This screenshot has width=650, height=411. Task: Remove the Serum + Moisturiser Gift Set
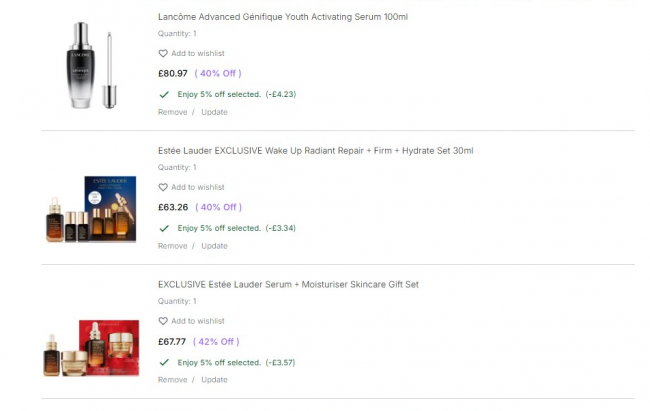172,380
